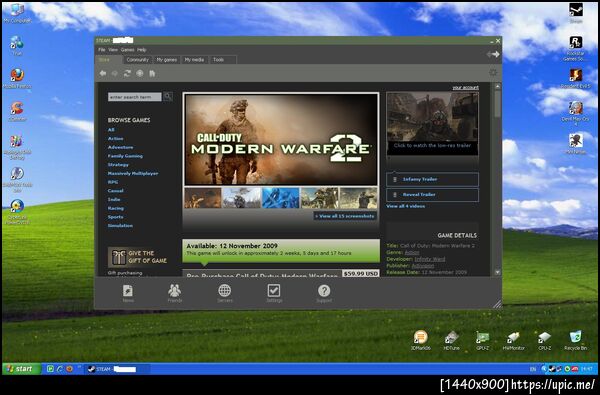Click the Steam store page scroll down arrow
This screenshot has width=600, height=395.
(x=497, y=272)
